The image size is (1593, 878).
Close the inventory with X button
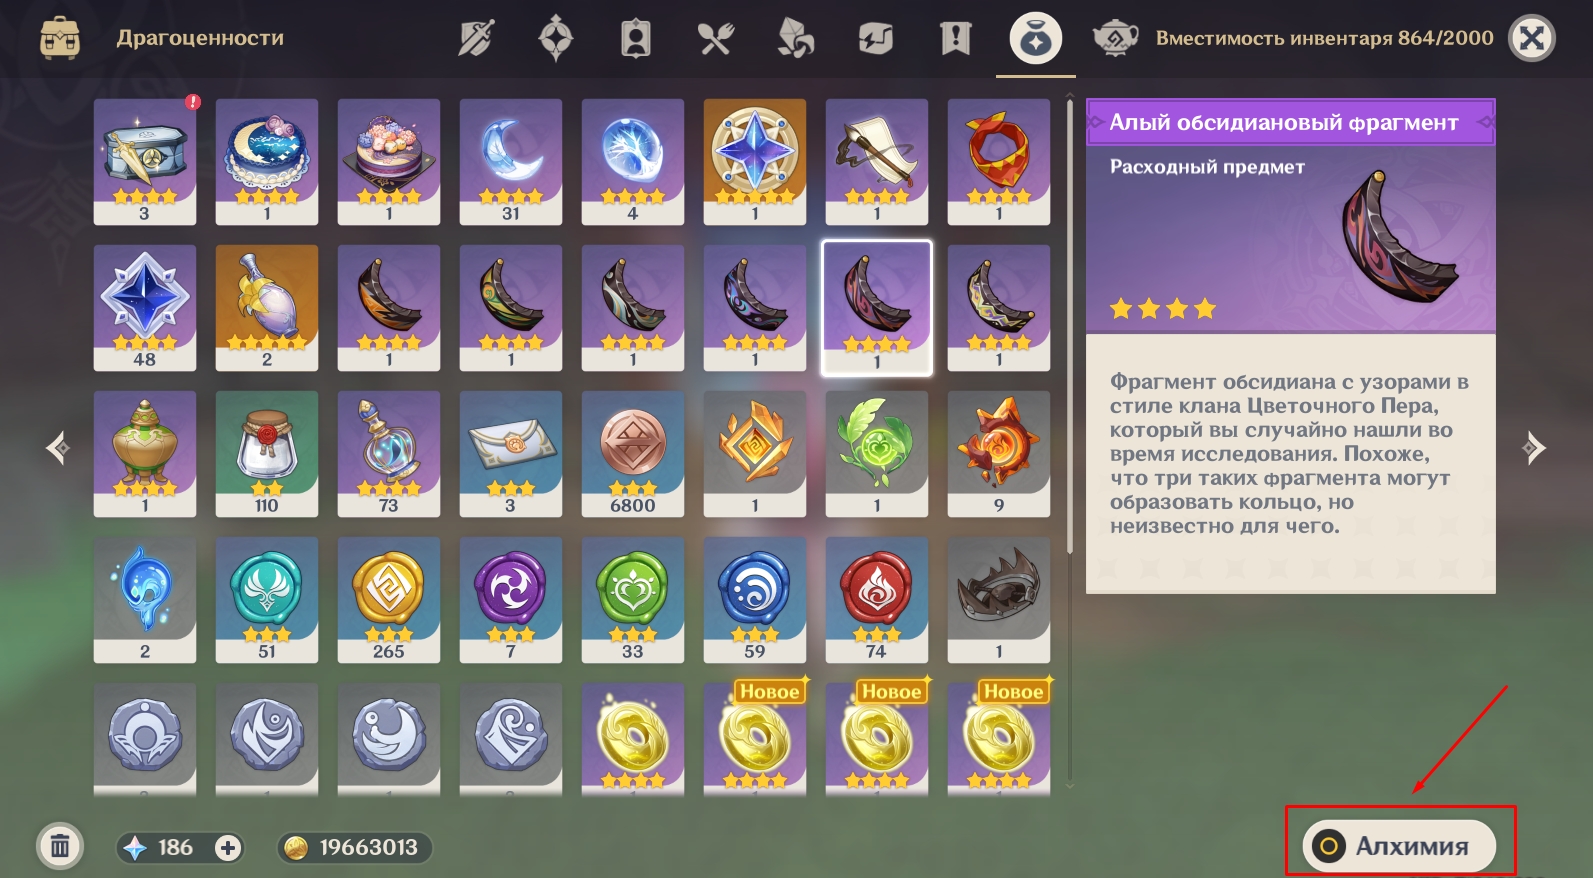pos(1531,39)
